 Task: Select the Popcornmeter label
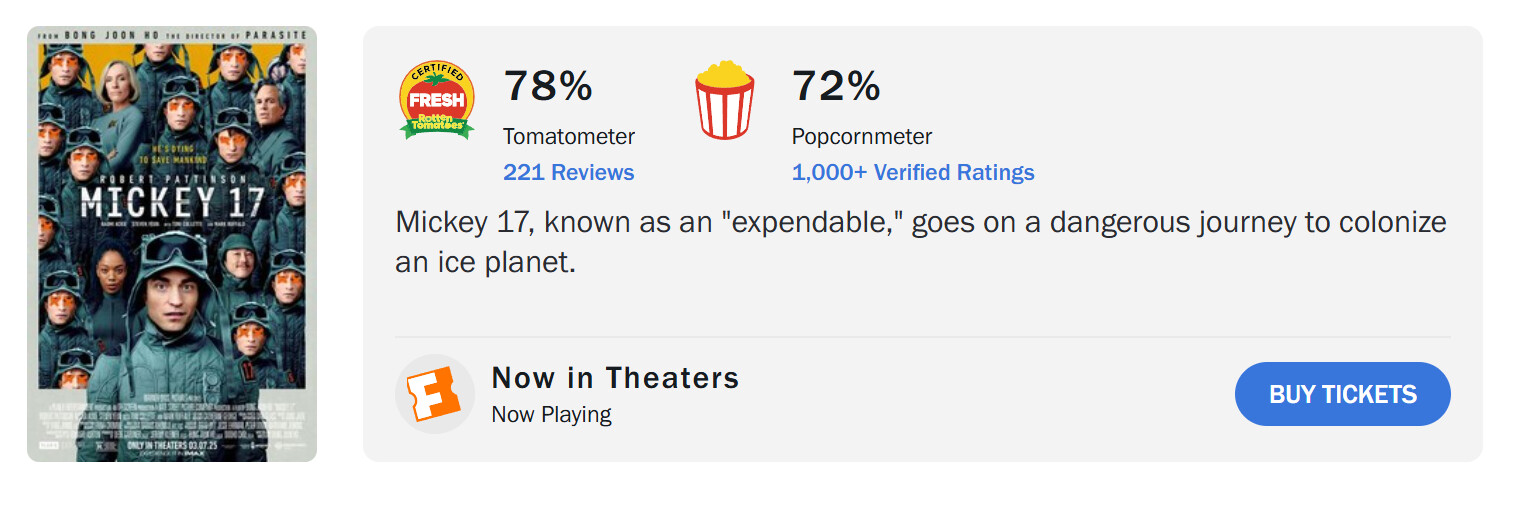861,136
